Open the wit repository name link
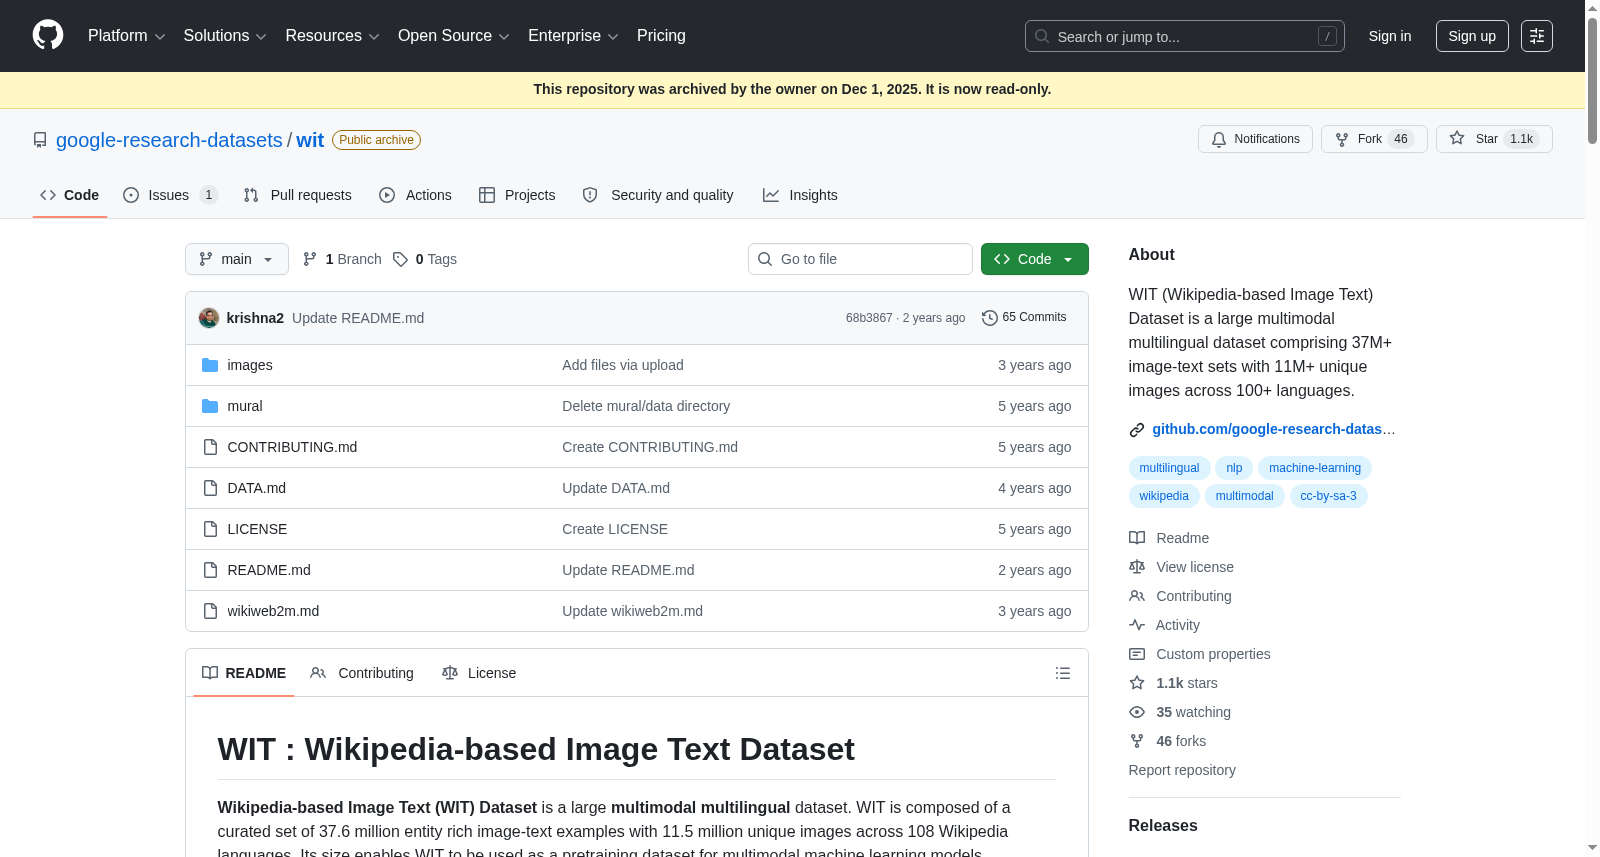 (310, 140)
